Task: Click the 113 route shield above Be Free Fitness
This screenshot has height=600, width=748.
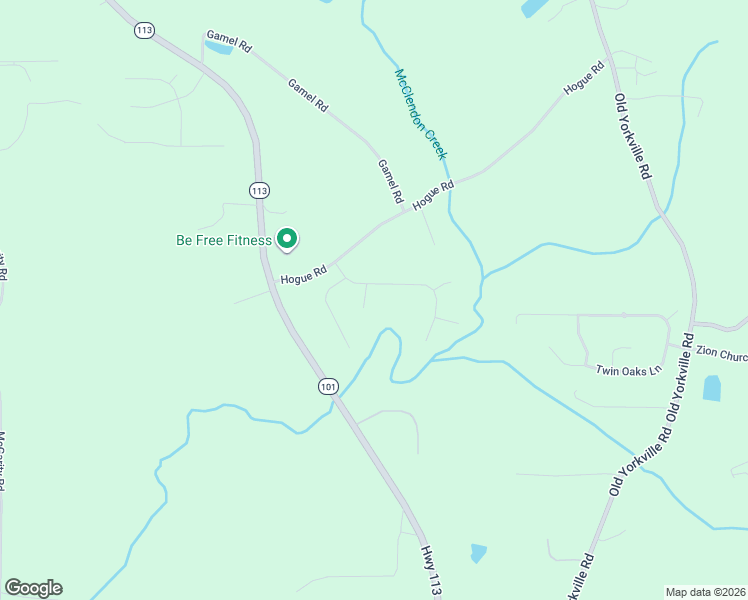Action: 259,191
